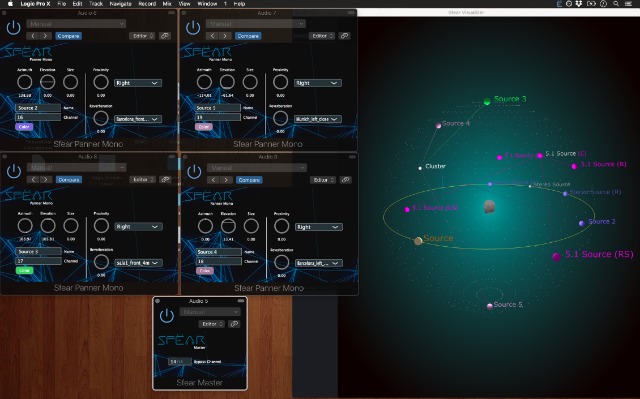Toggle power button in Audio 6 plugin
Screen dimensions: 640x399
coord(13,28)
